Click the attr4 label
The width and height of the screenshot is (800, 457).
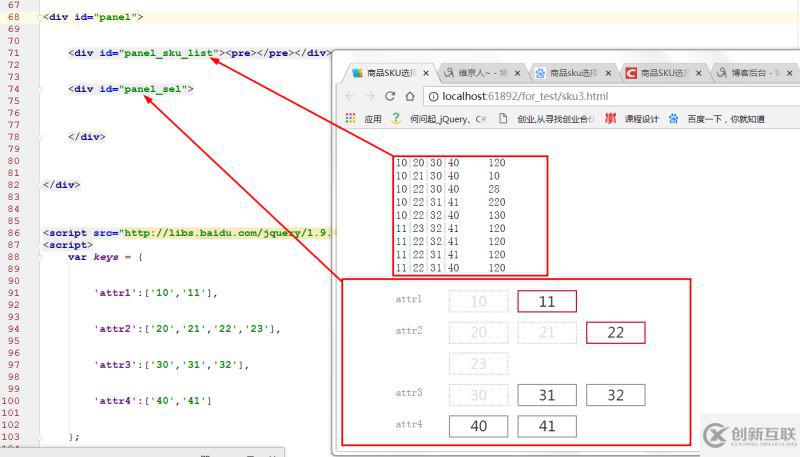409,424
